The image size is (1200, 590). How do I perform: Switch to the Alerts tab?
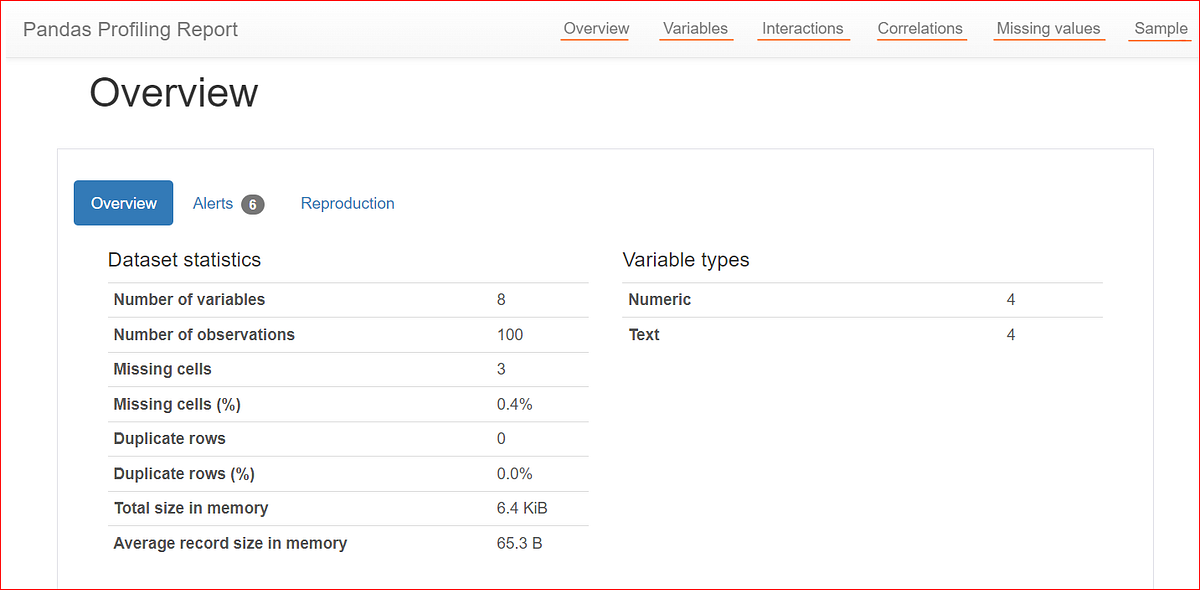click(x=214, y=203)
